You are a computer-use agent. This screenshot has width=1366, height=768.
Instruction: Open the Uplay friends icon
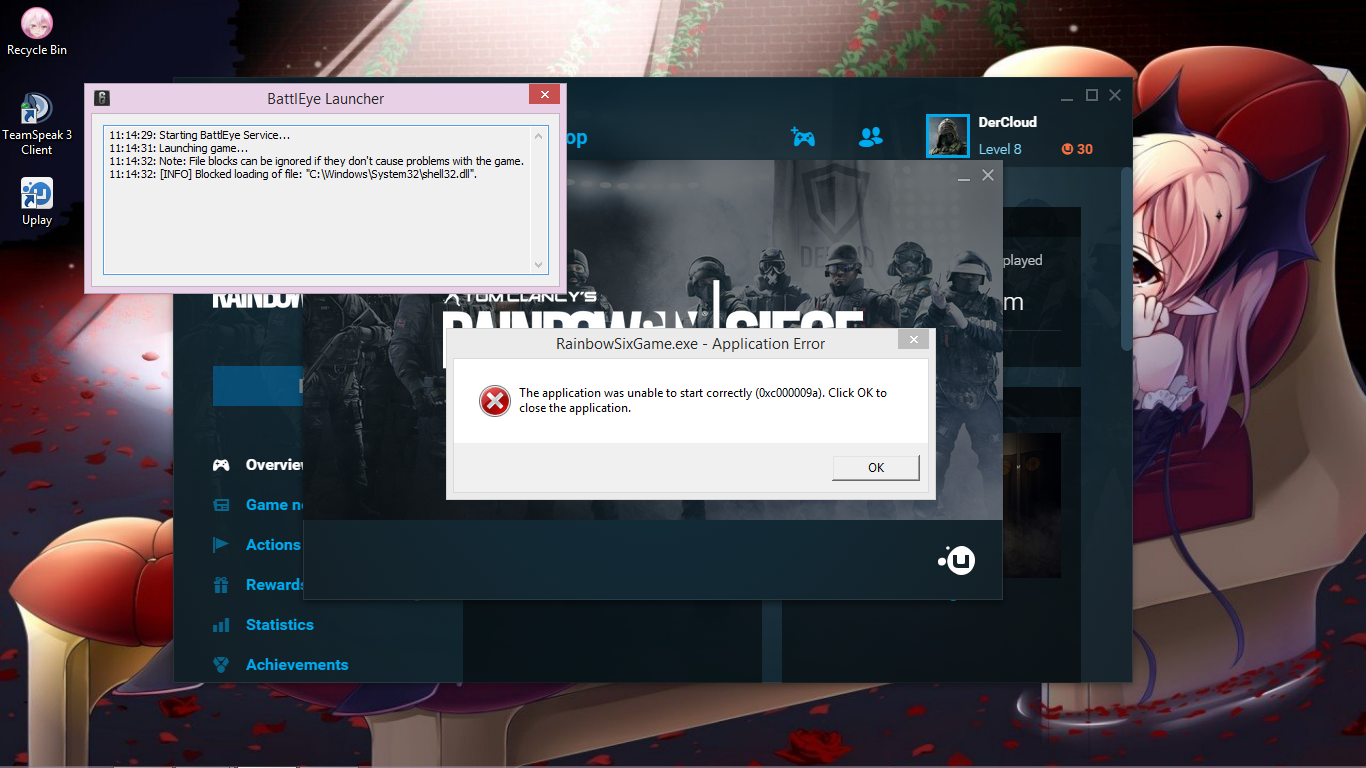click(x=871, y=136)
